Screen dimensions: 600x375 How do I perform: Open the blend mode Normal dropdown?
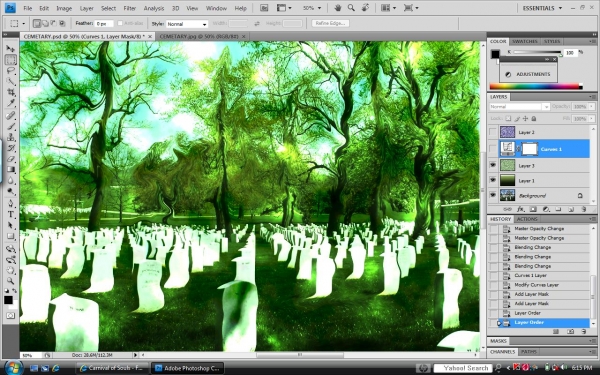(x=519, y=107)
